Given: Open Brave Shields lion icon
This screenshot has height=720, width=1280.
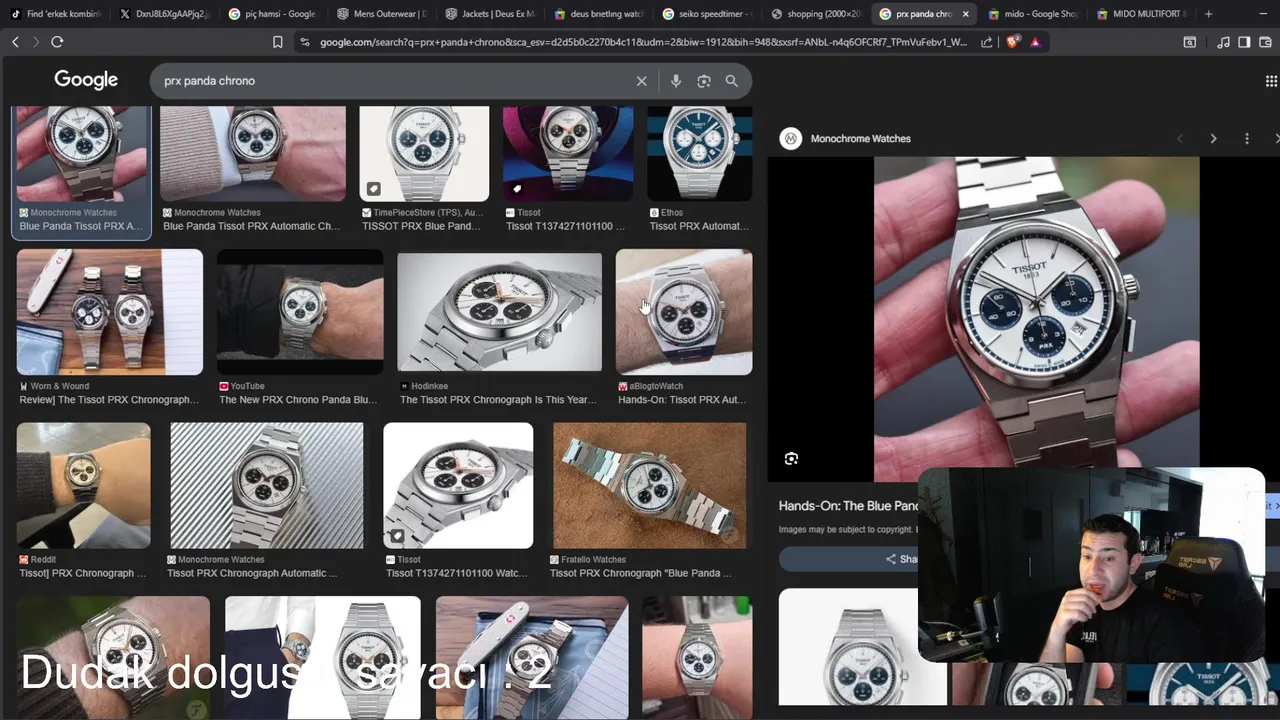Looking at the screenshot, I should pos(1012,42).
